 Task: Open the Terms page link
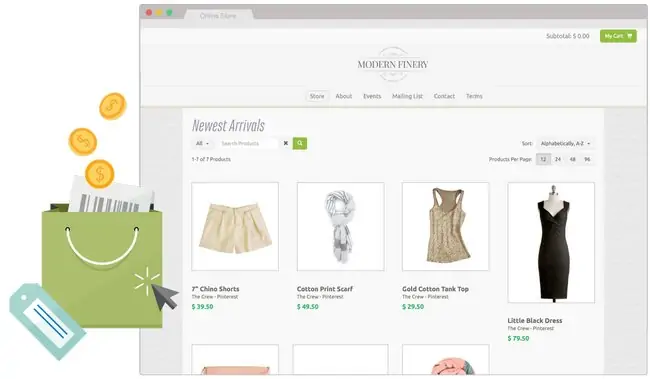coord(474,96)
